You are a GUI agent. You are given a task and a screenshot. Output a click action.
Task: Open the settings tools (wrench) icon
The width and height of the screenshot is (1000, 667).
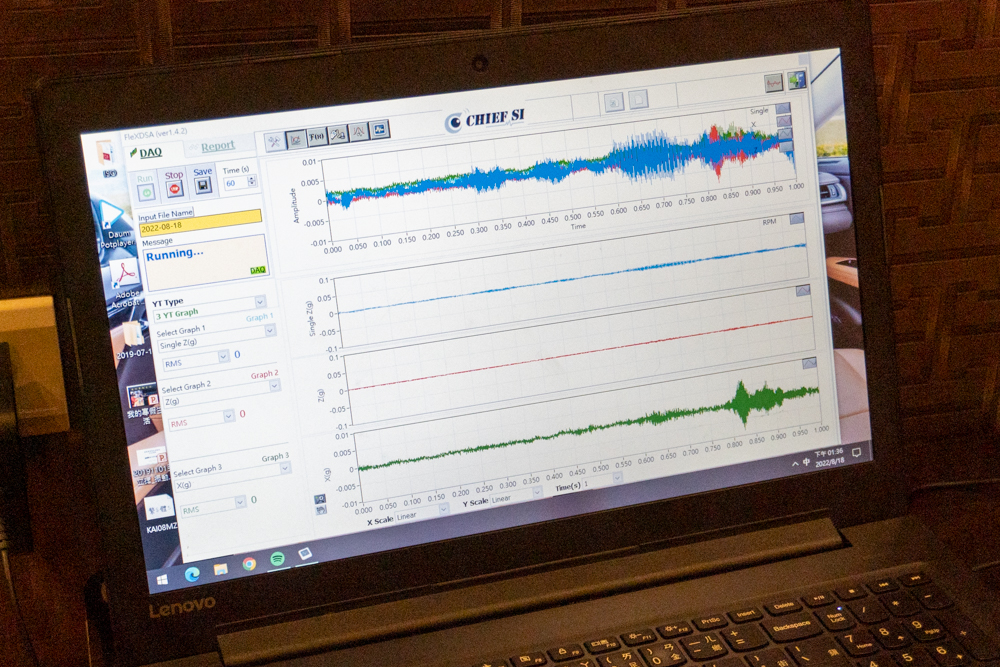[x=274, y=142]
